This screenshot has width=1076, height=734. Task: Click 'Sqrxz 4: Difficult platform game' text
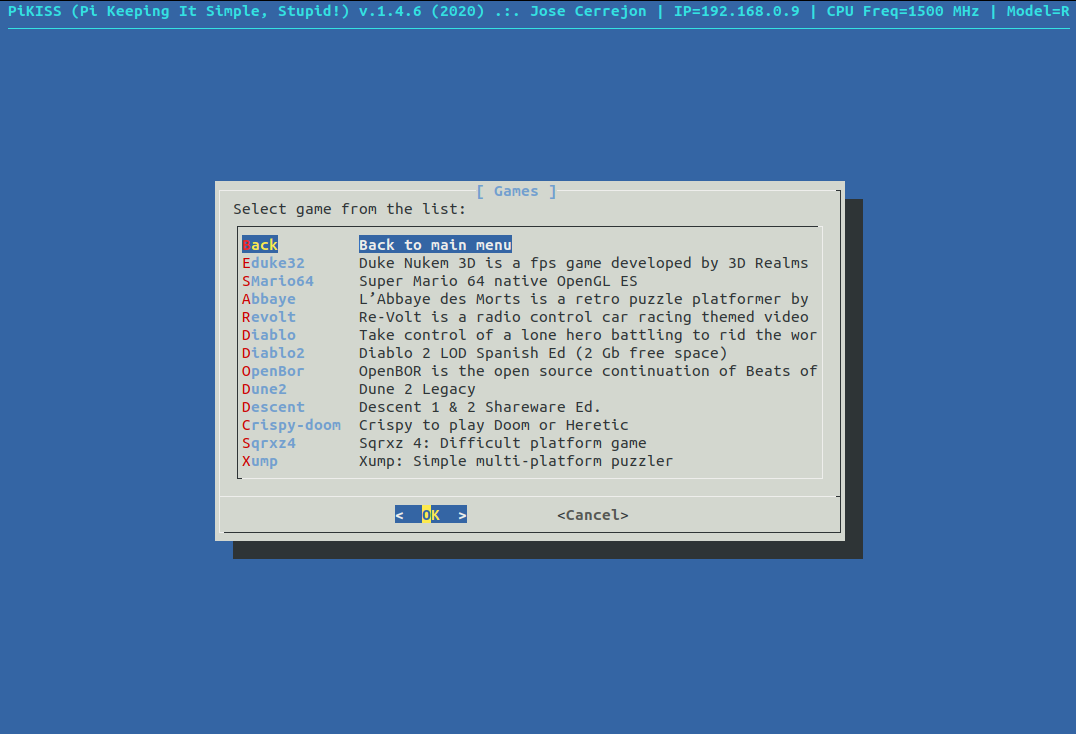tap(502, 443)
